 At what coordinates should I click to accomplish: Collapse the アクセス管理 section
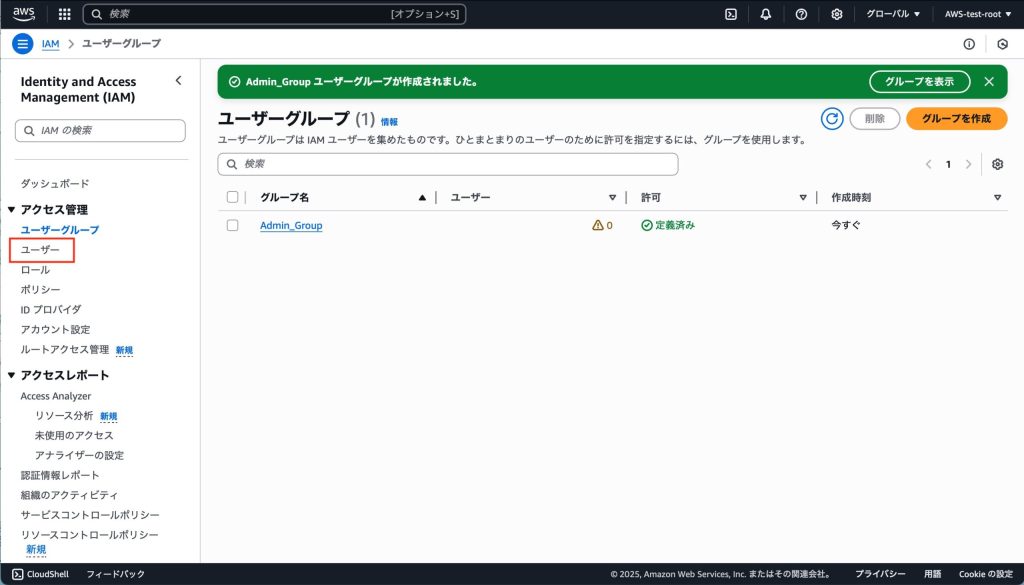[11, 210]
